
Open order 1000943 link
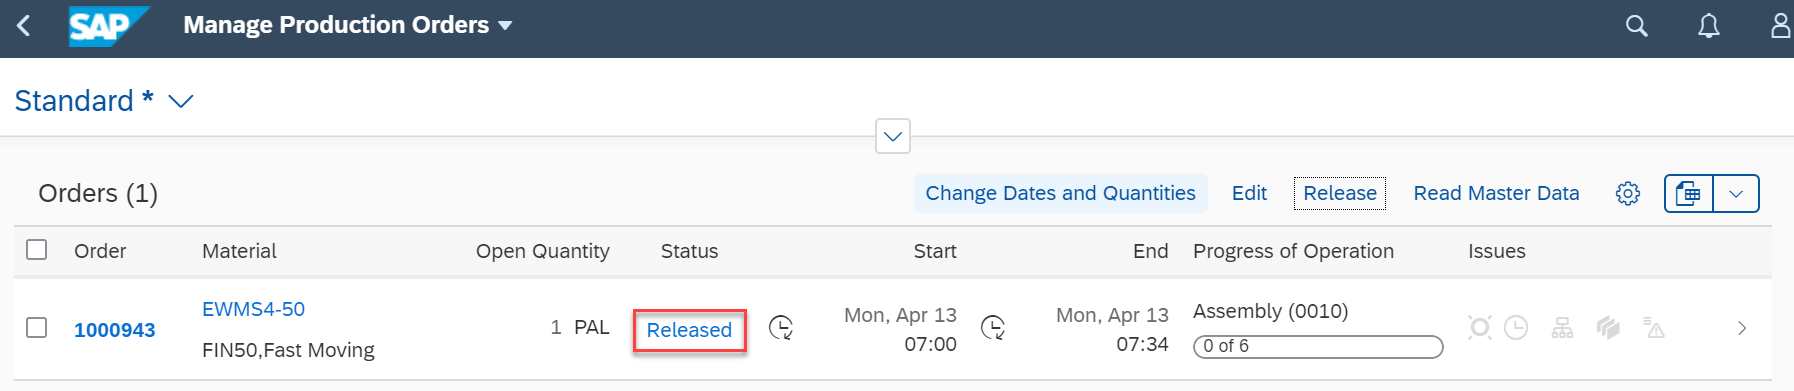(x=115, y=330)
